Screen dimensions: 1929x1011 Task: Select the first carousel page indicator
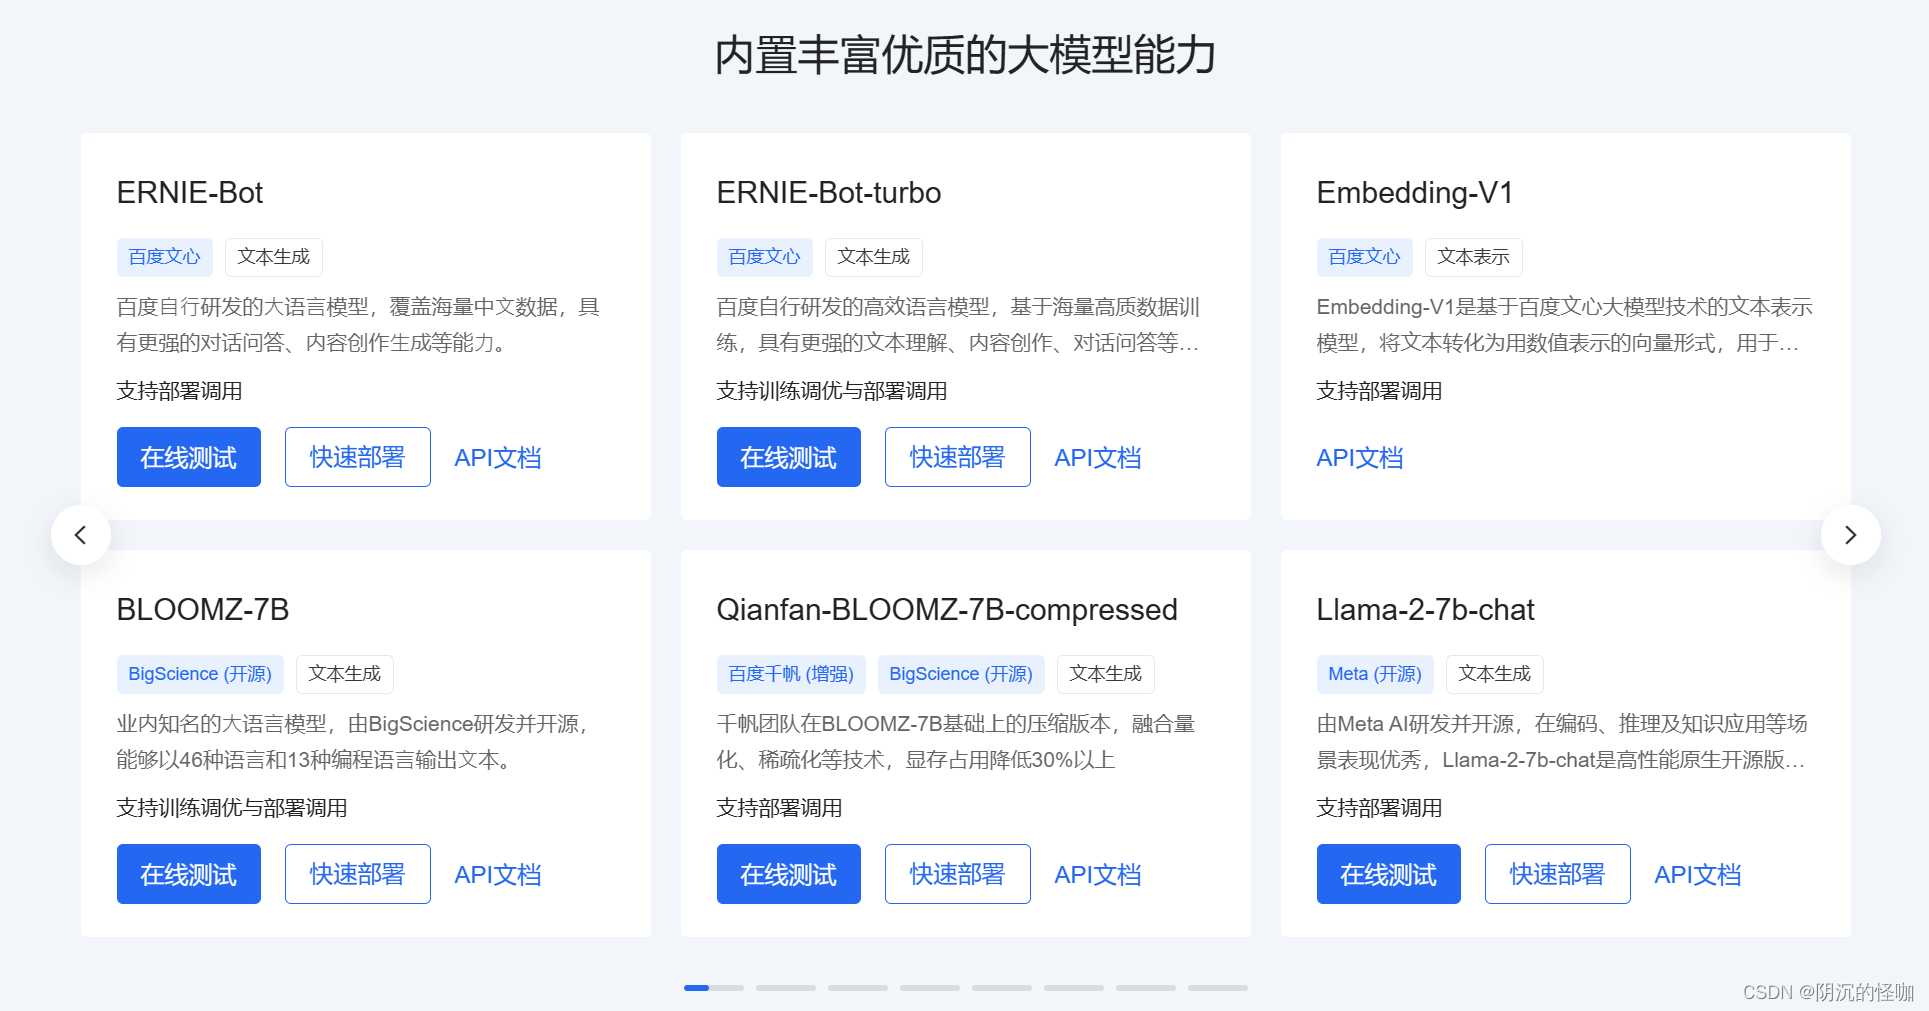[714, 988]
